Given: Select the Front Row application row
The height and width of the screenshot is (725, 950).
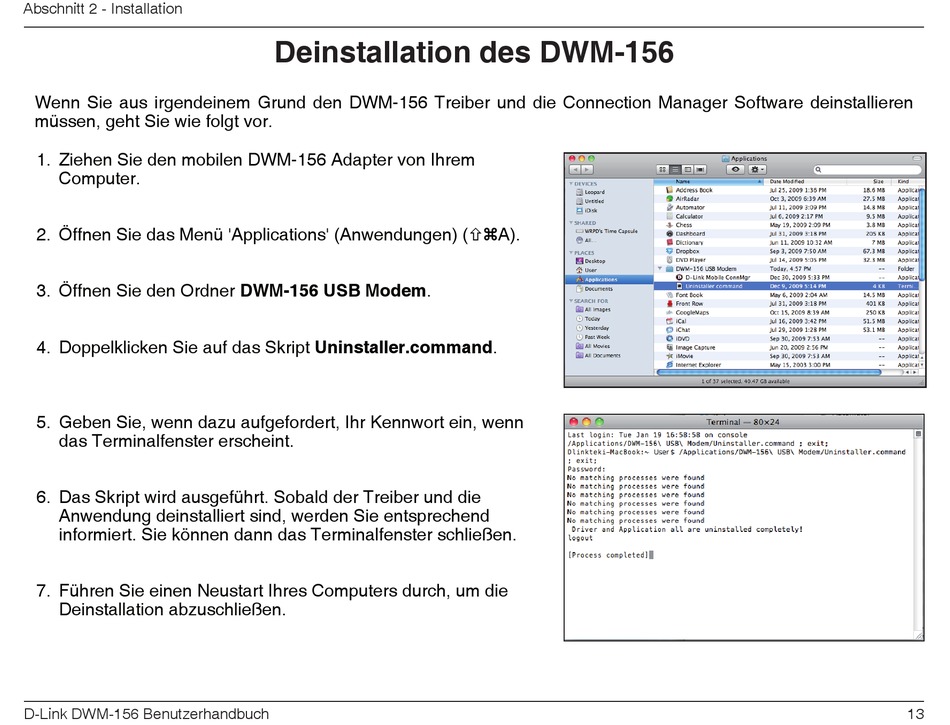Looking at the screenshot, I should coord(787,303).
